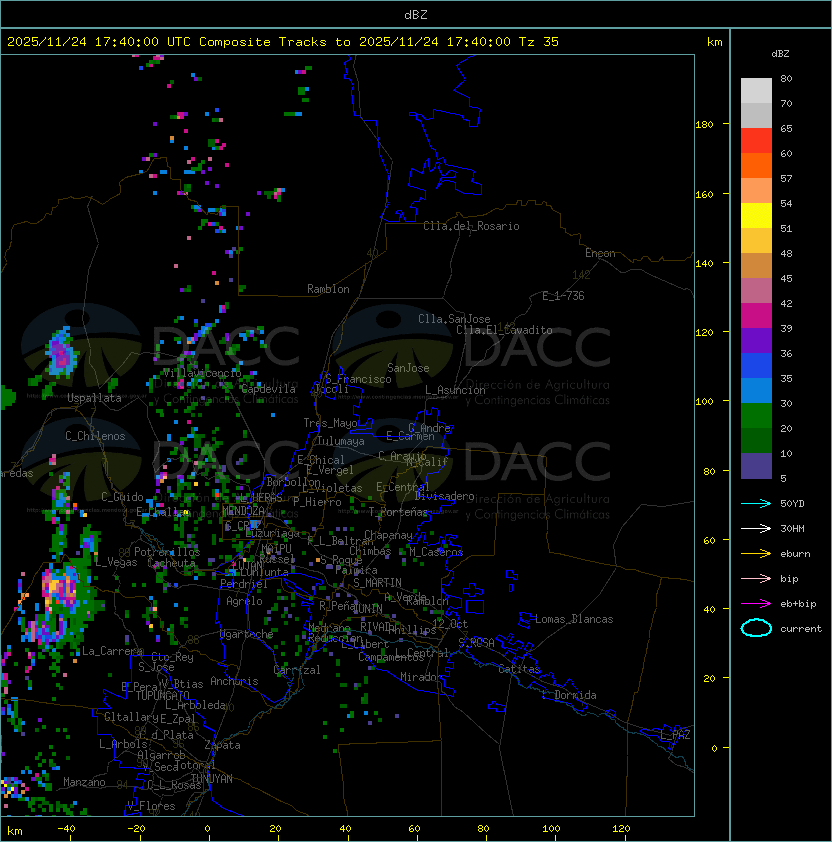Click the 'E_1-736' map label
This screenshot has height=842, width=832.
563,296
